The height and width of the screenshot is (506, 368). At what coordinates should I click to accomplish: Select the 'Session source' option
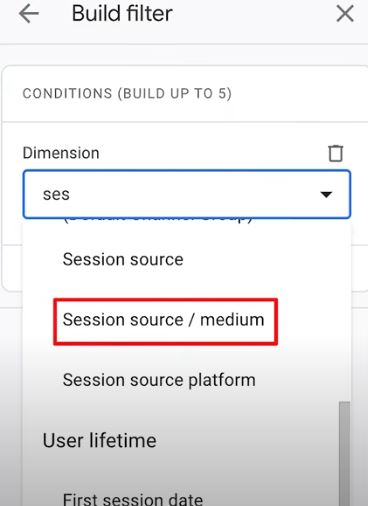(123, 259)
